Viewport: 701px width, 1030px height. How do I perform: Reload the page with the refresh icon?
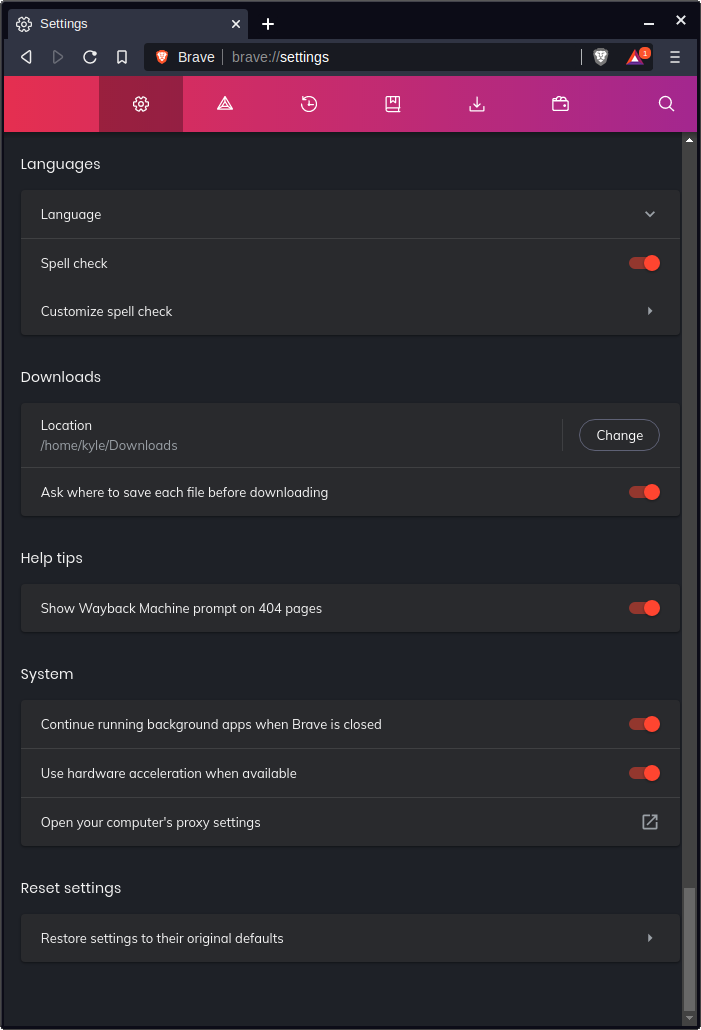coord(90,57)
